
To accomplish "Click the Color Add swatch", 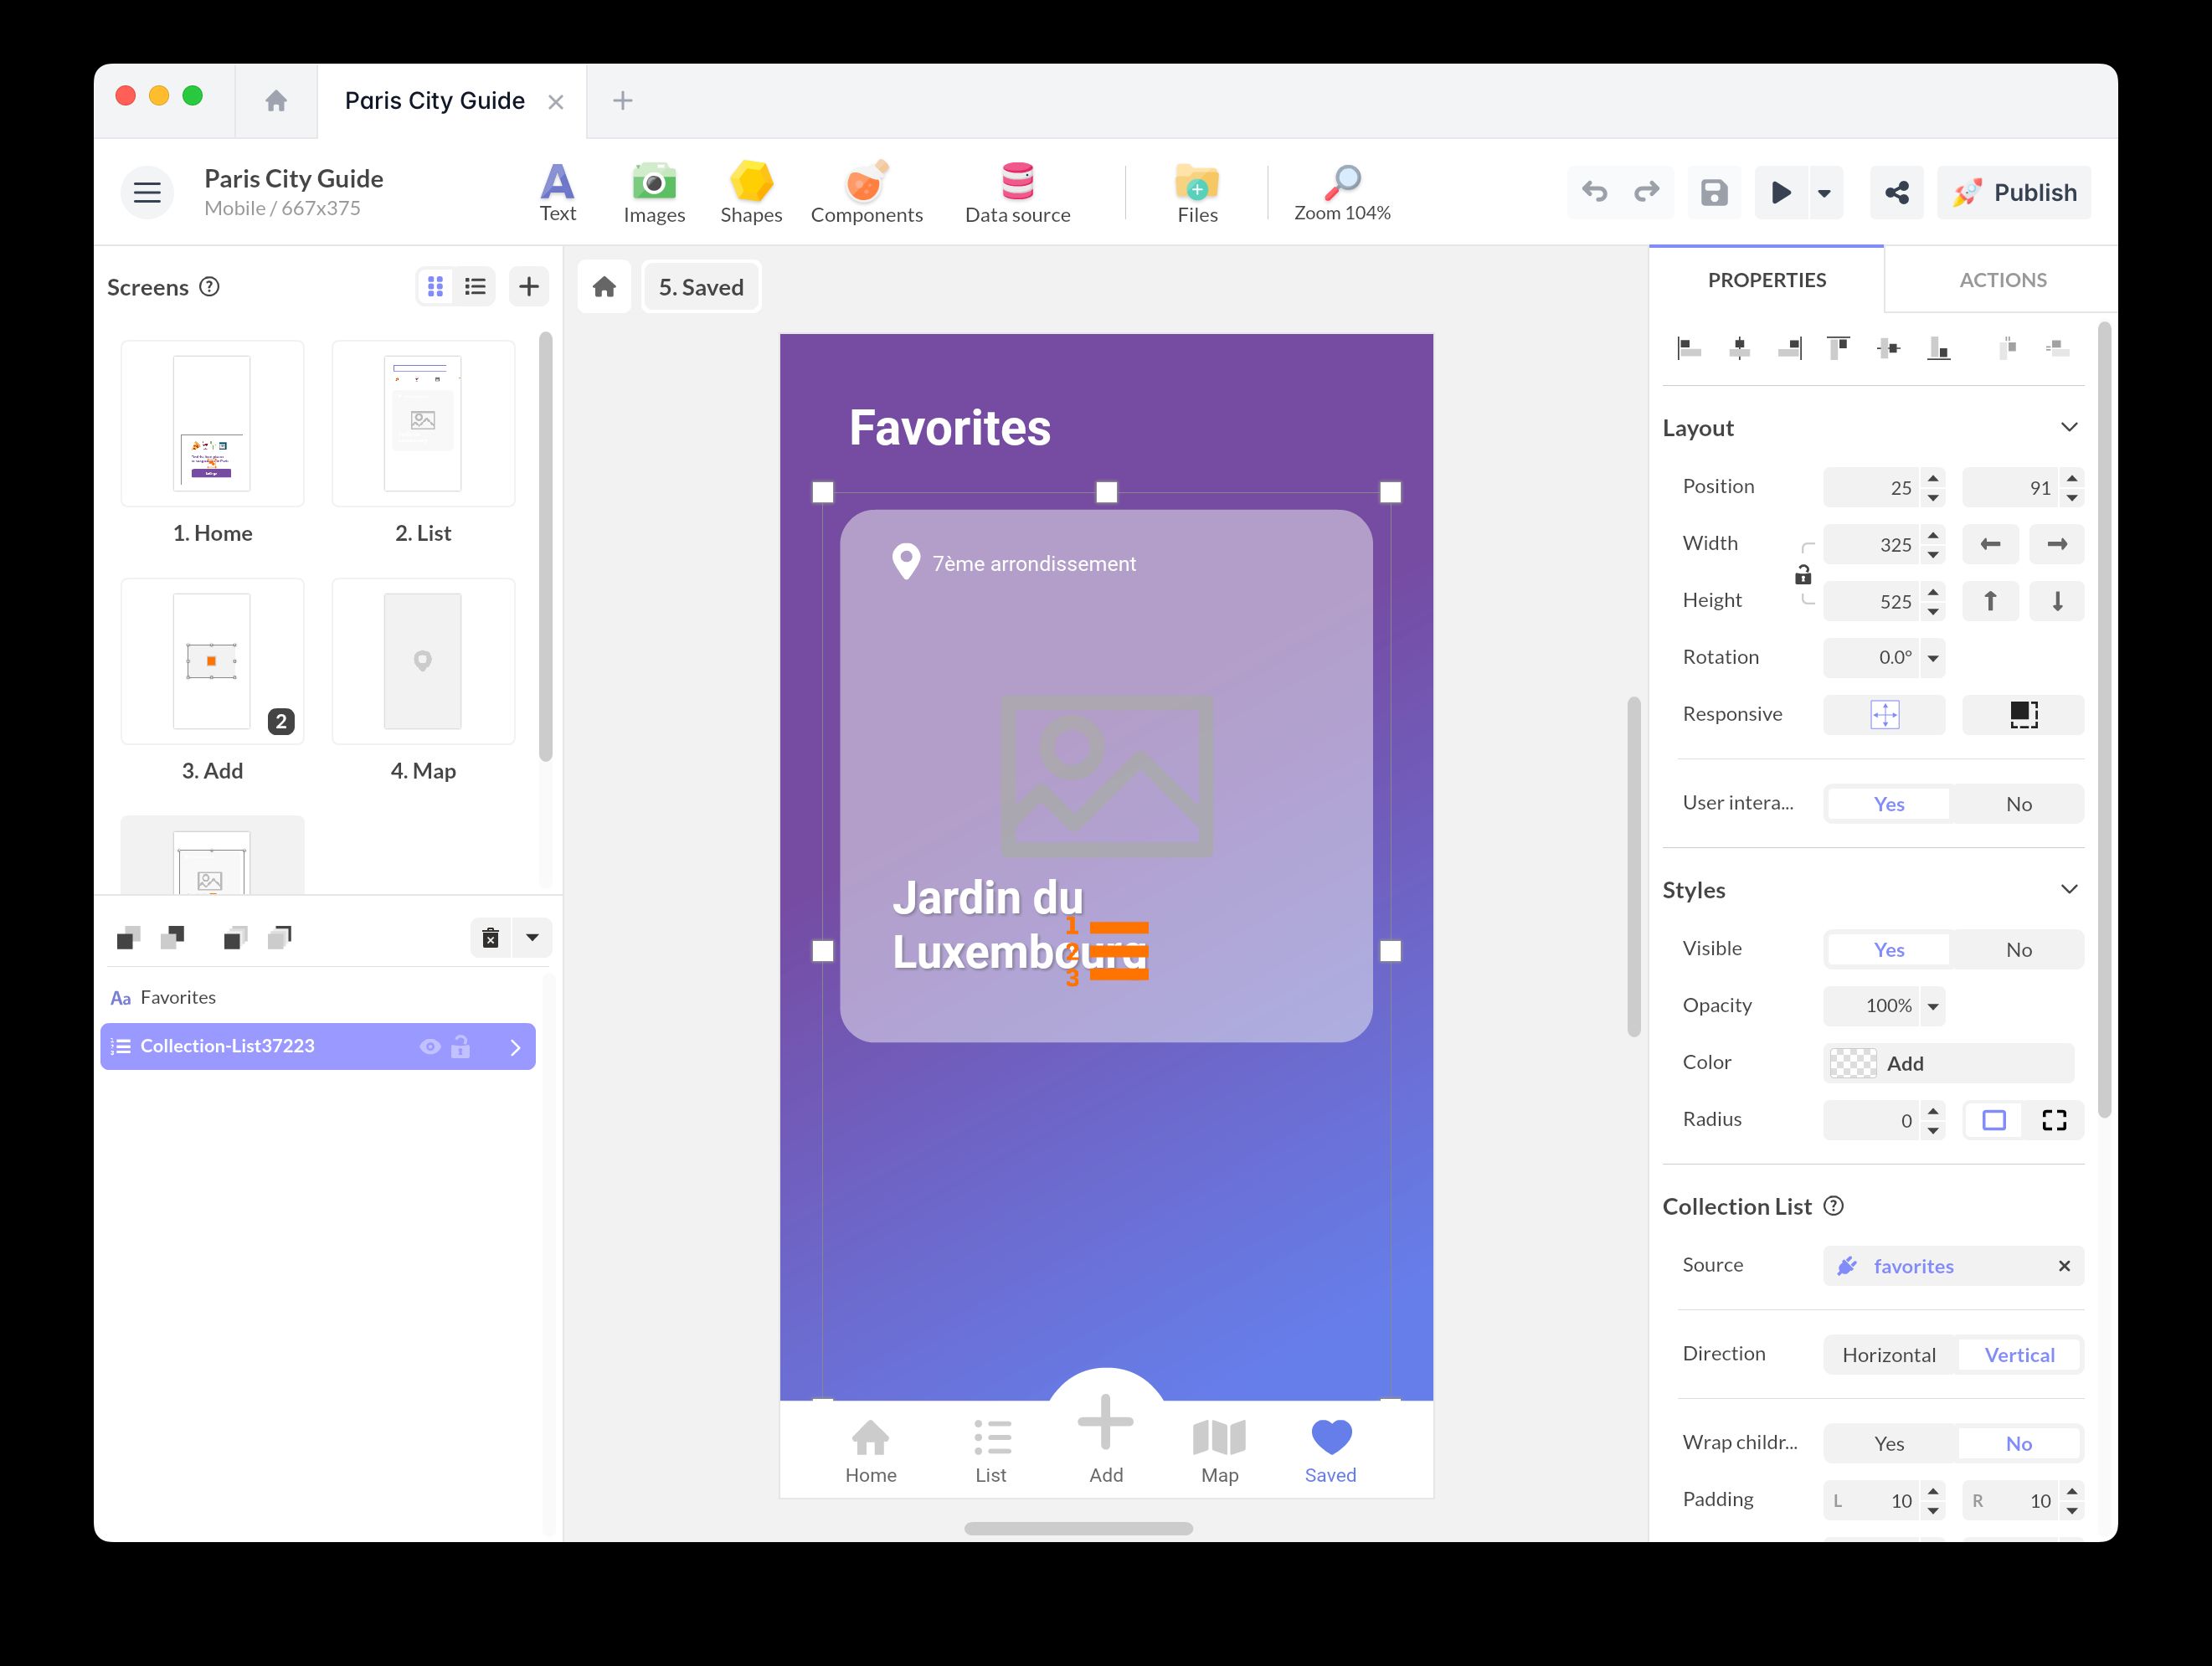I will (1852, 1063).
